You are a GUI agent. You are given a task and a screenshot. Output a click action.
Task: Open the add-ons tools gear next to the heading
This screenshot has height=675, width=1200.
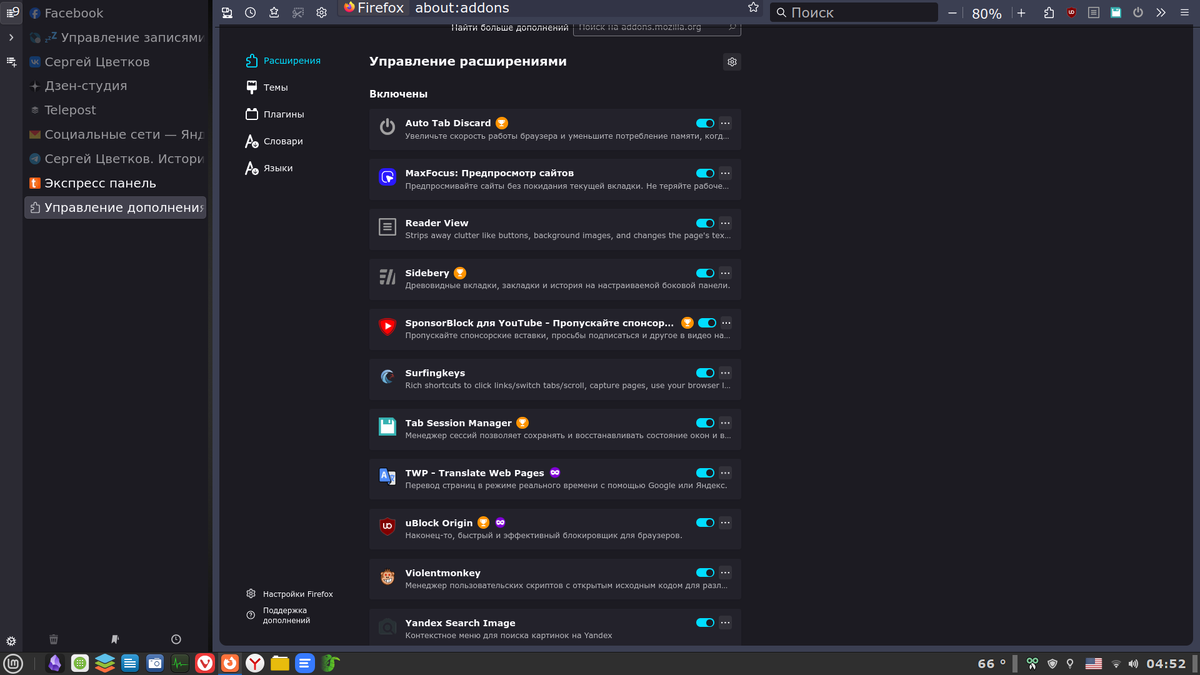point(732,62)
